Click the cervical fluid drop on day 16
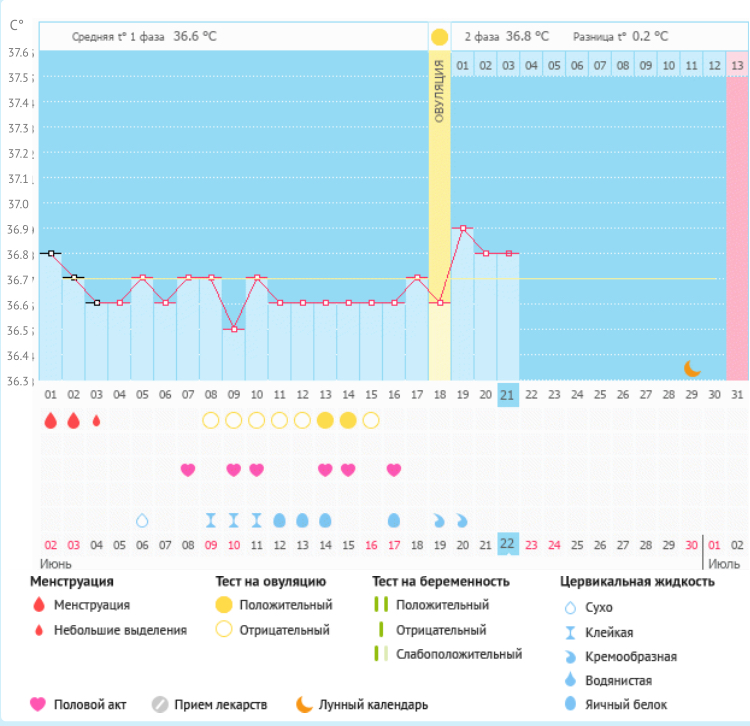 click(394, 520)
